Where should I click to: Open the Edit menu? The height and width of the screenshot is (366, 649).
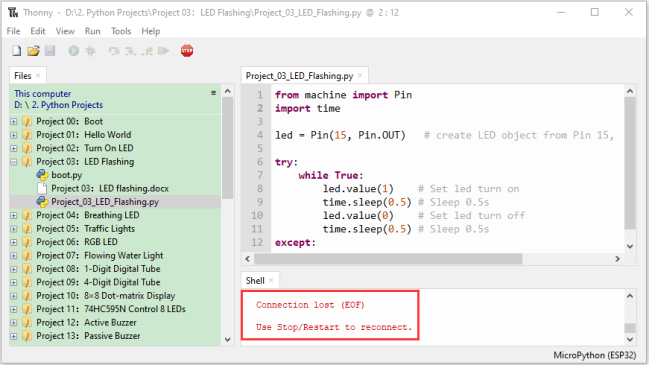(x=38, y=31)
